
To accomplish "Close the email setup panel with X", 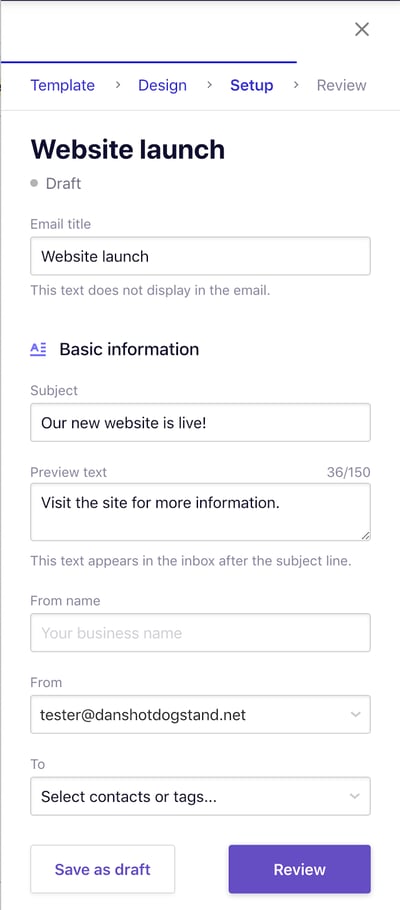I will click(362, 29).
